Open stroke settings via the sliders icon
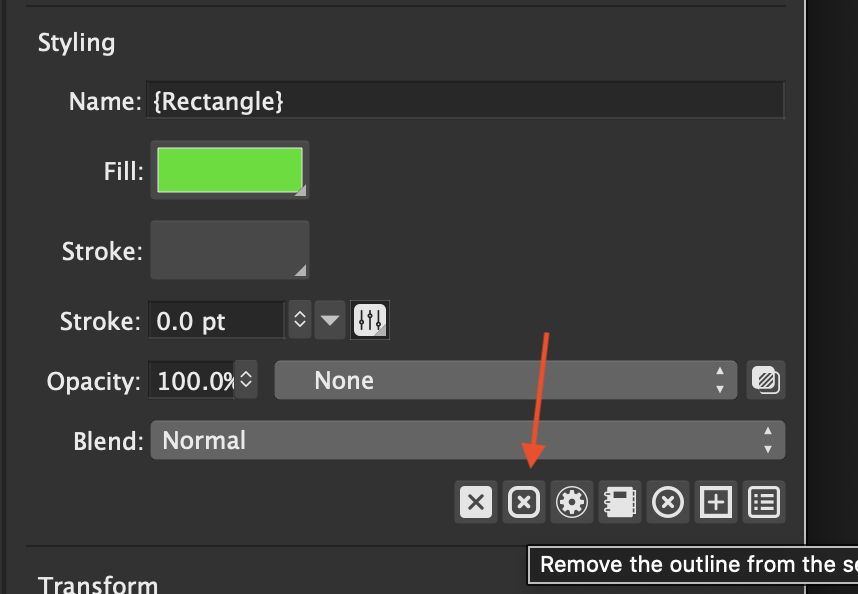 370,321
